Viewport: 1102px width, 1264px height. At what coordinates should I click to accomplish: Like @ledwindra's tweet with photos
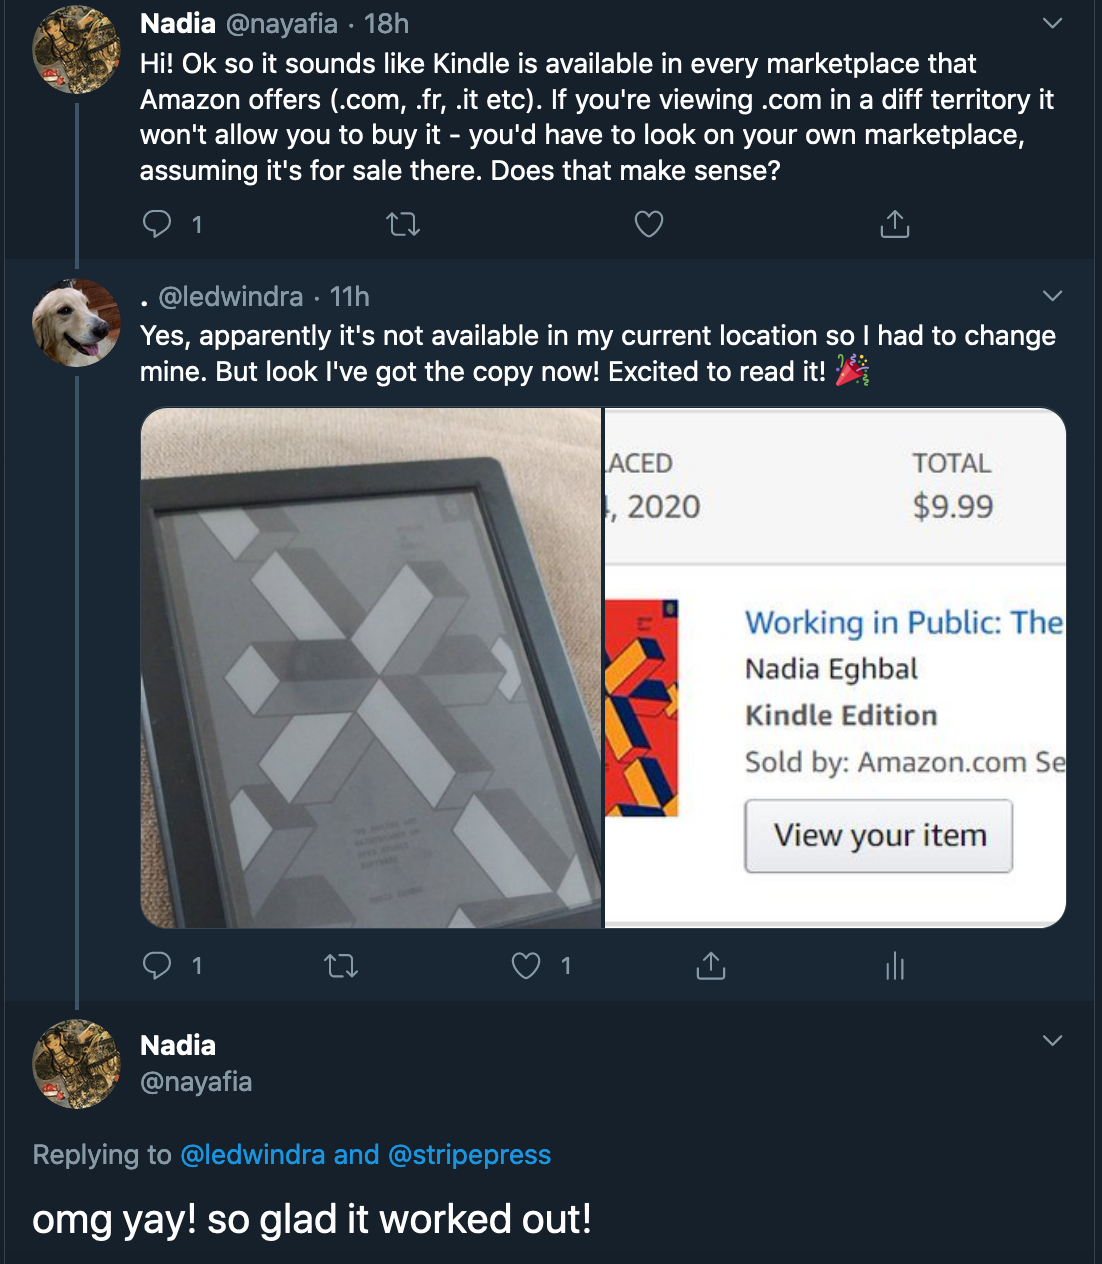[526, 965]
